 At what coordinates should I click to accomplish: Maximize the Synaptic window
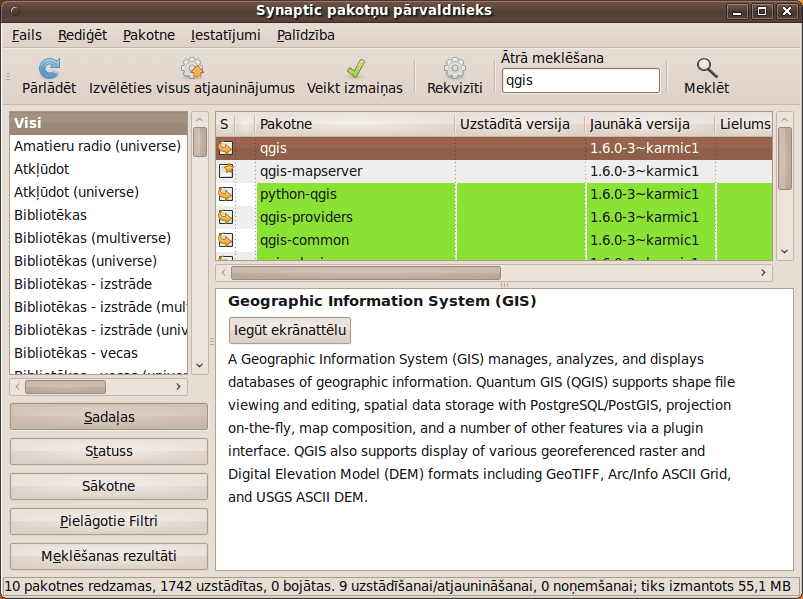click(x=762, y=11)
